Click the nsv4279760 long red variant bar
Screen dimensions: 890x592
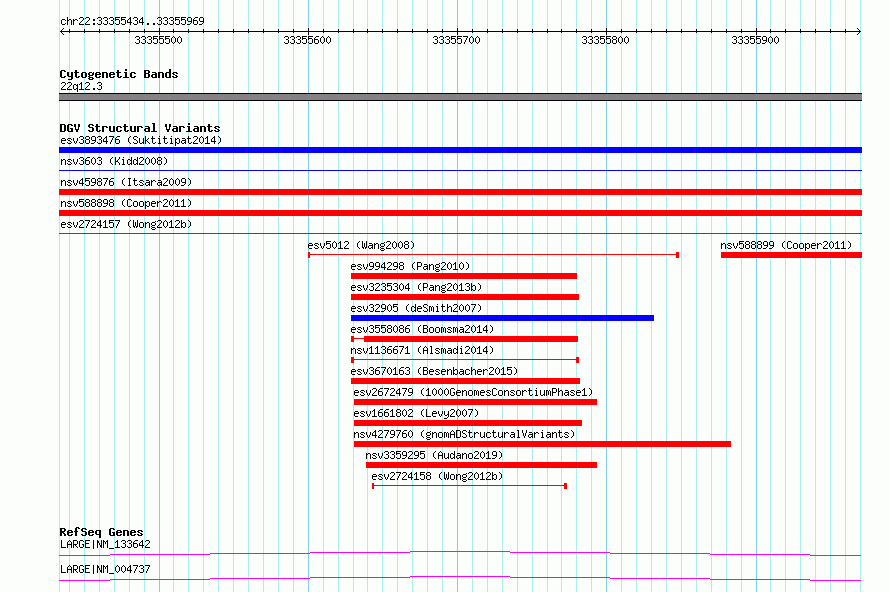[542, 444]
